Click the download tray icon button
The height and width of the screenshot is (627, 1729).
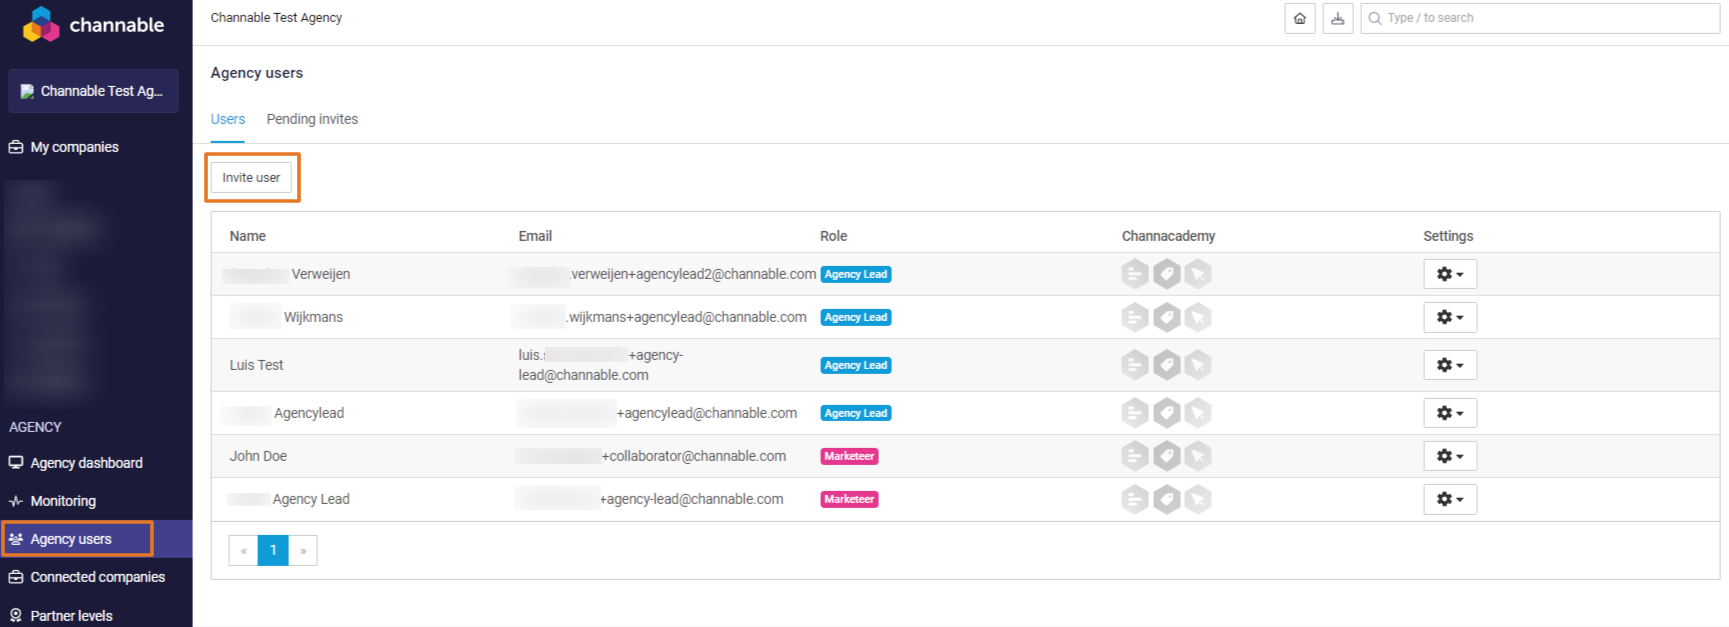[1337, 18]
